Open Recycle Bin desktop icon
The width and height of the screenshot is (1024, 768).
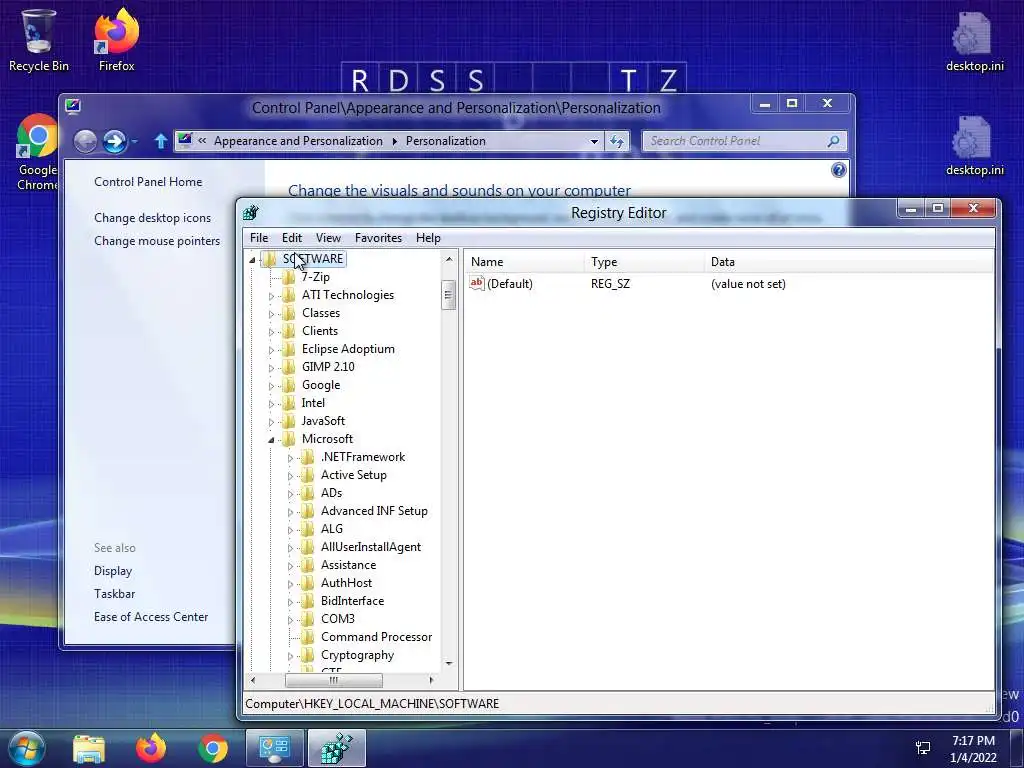click(38, 40)
